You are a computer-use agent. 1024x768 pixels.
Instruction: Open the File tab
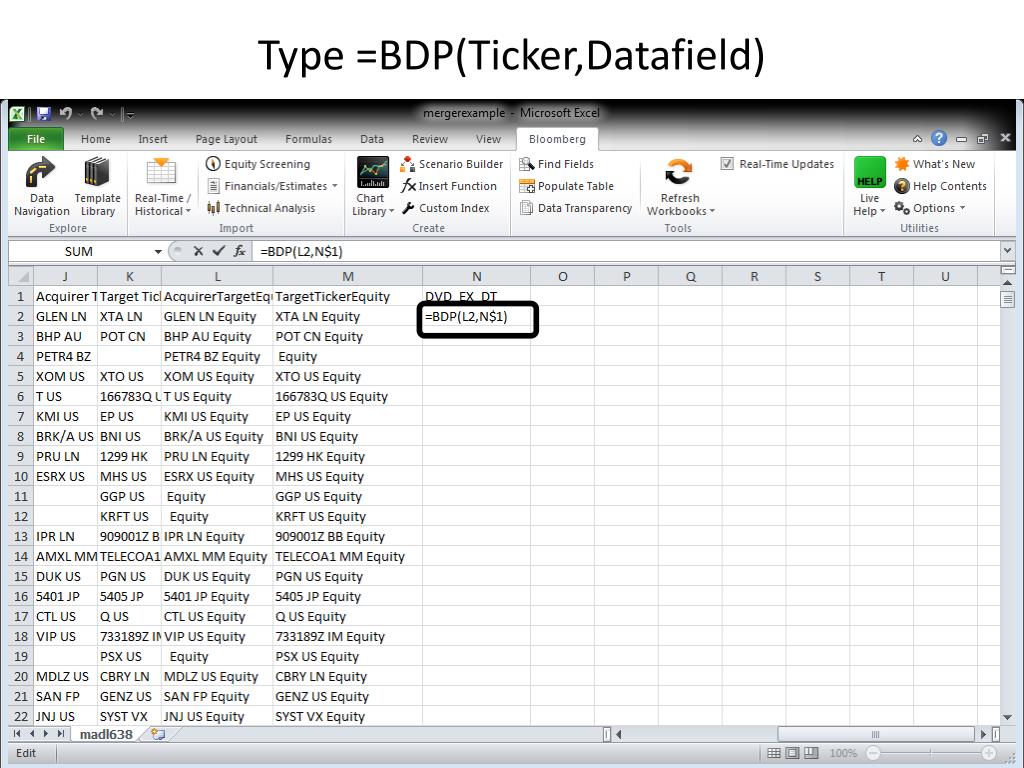36,138
